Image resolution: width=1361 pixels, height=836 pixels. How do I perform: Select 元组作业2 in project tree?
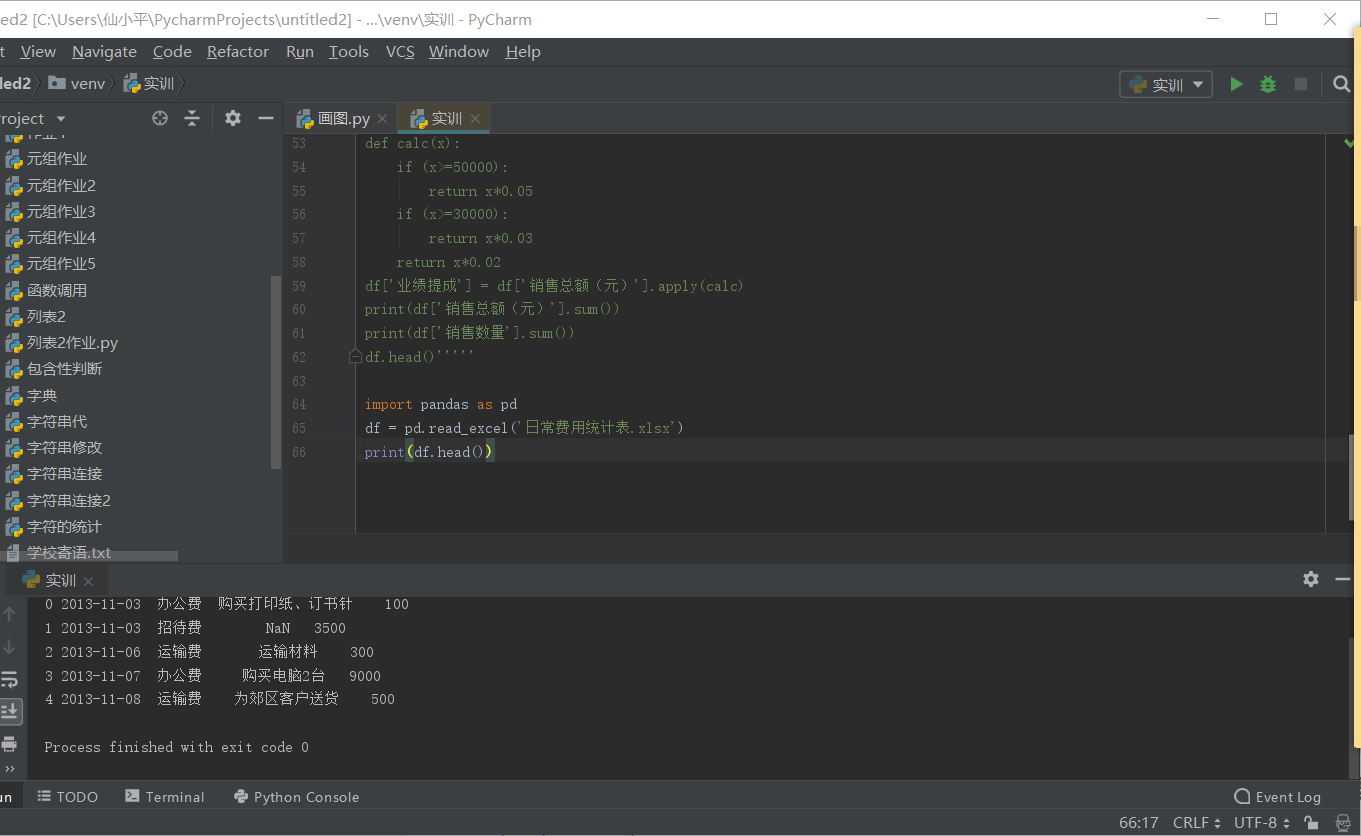tap(61, 185)
